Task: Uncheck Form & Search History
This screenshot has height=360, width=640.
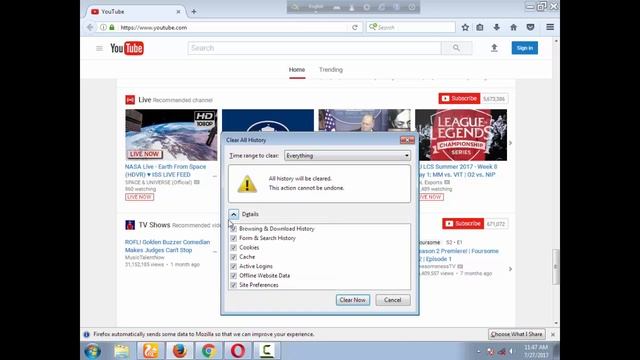Action: tap(233, 238)
